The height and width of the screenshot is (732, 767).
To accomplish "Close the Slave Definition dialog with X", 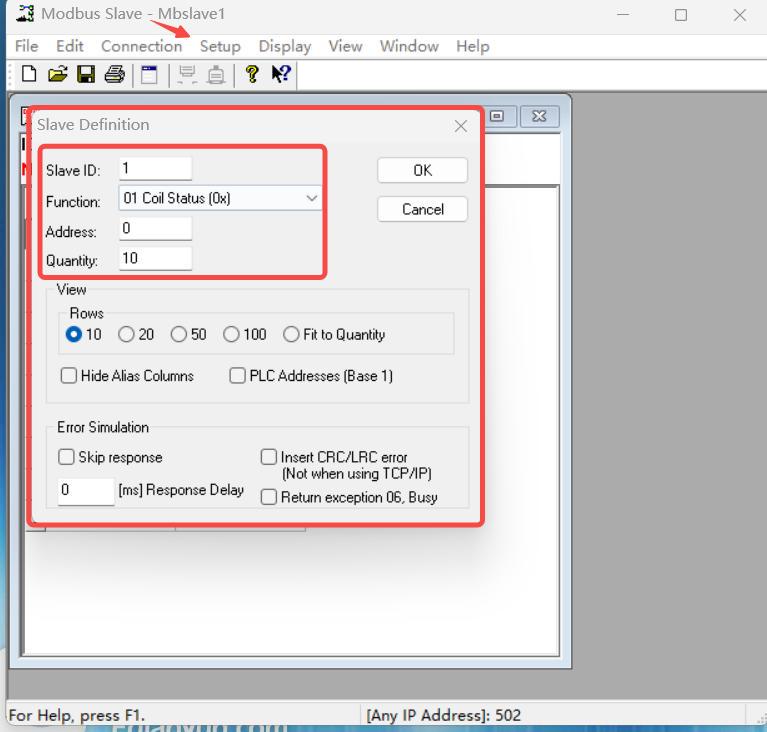I will [460, 126].
